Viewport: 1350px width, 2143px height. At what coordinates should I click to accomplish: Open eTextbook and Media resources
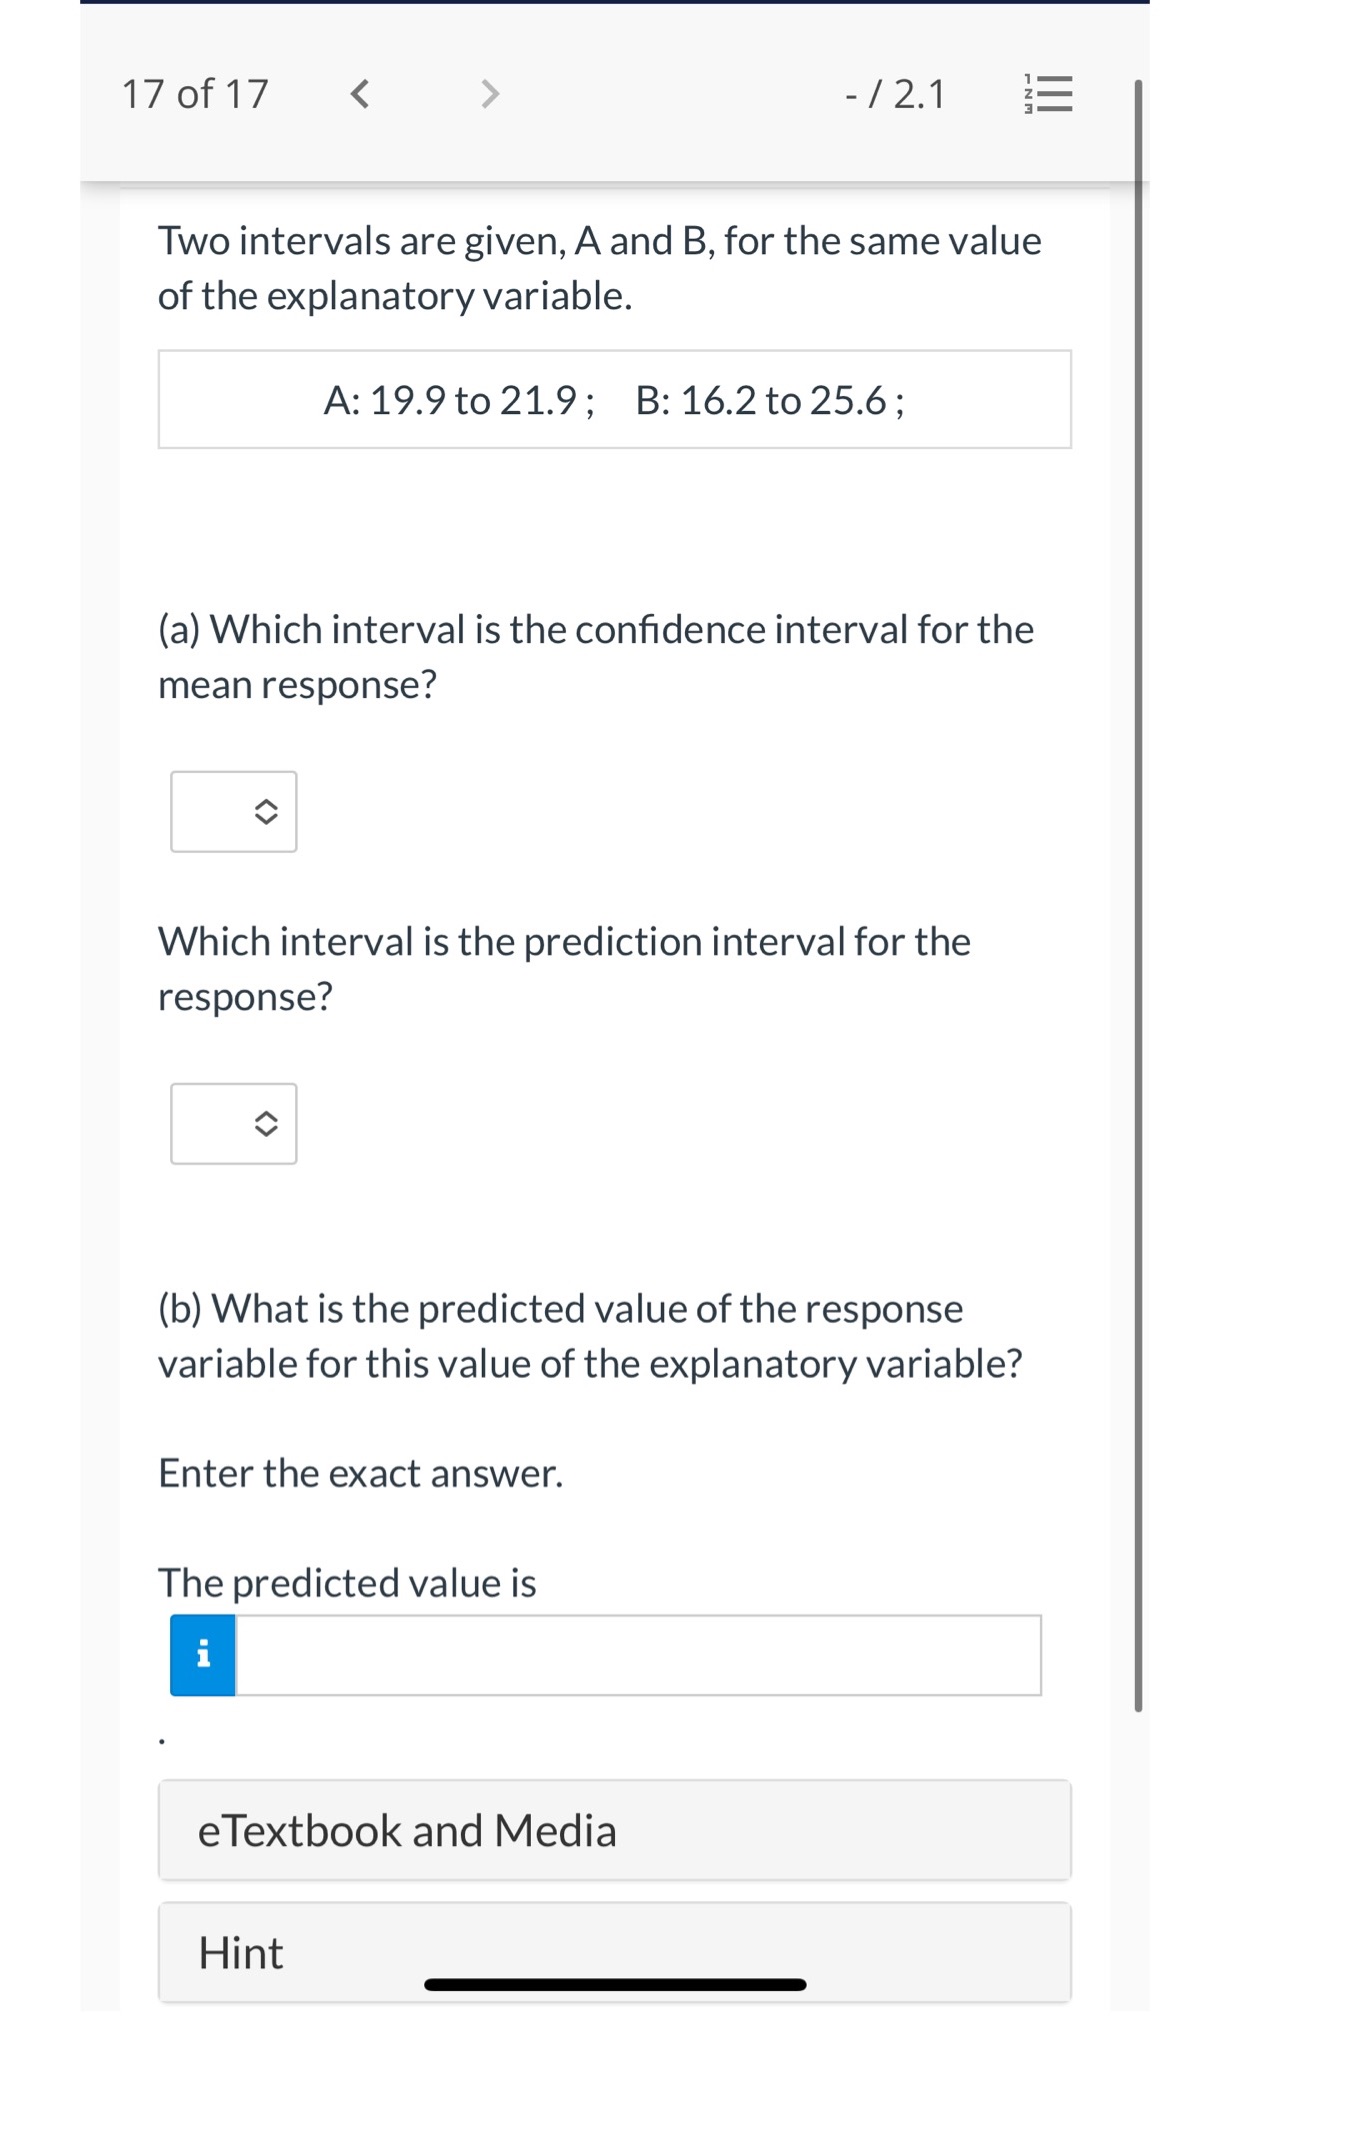click(x=613, y=1831)
